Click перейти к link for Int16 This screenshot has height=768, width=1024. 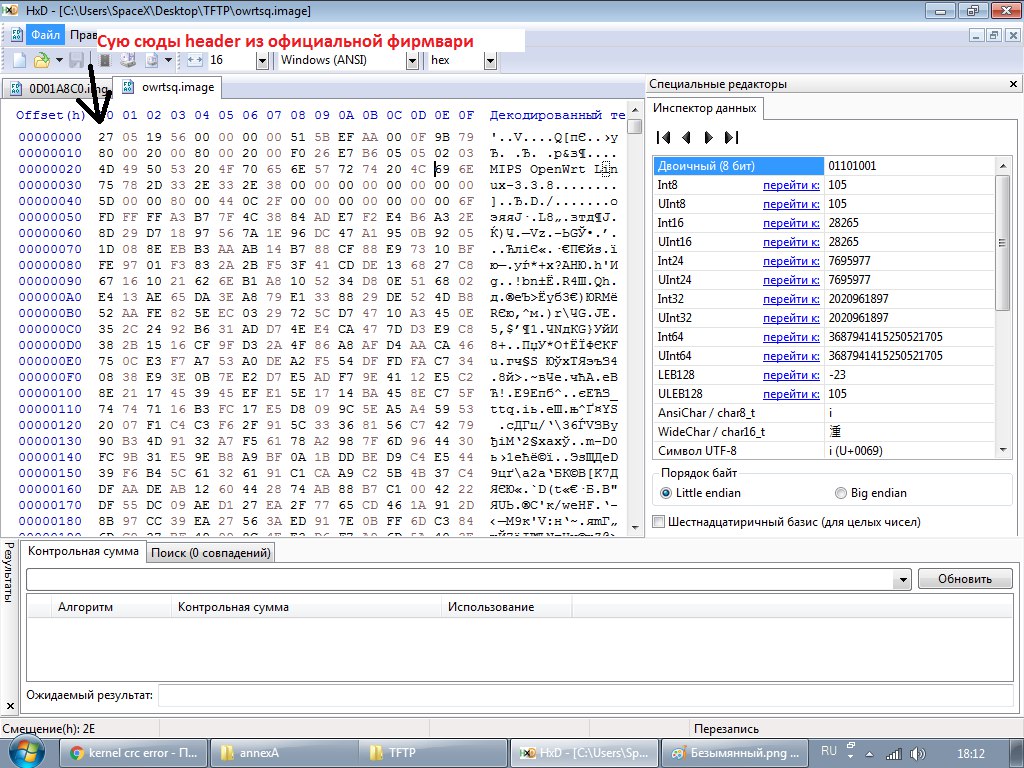coord(791,223)
